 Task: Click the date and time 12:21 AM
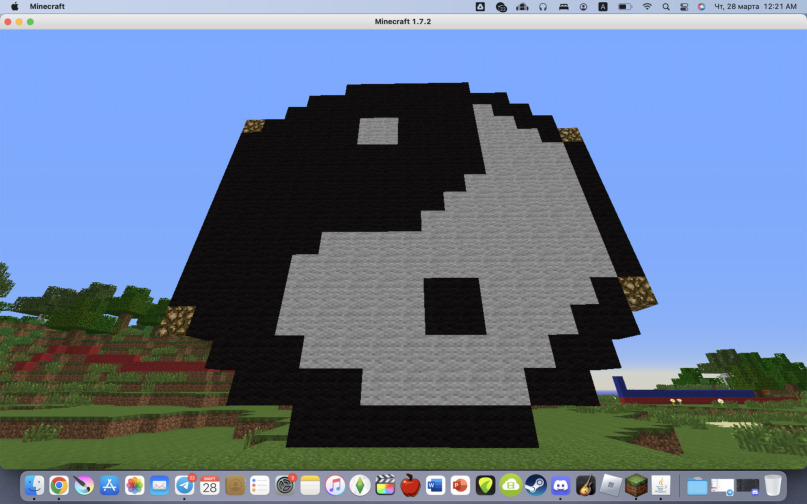click(755, 7)
